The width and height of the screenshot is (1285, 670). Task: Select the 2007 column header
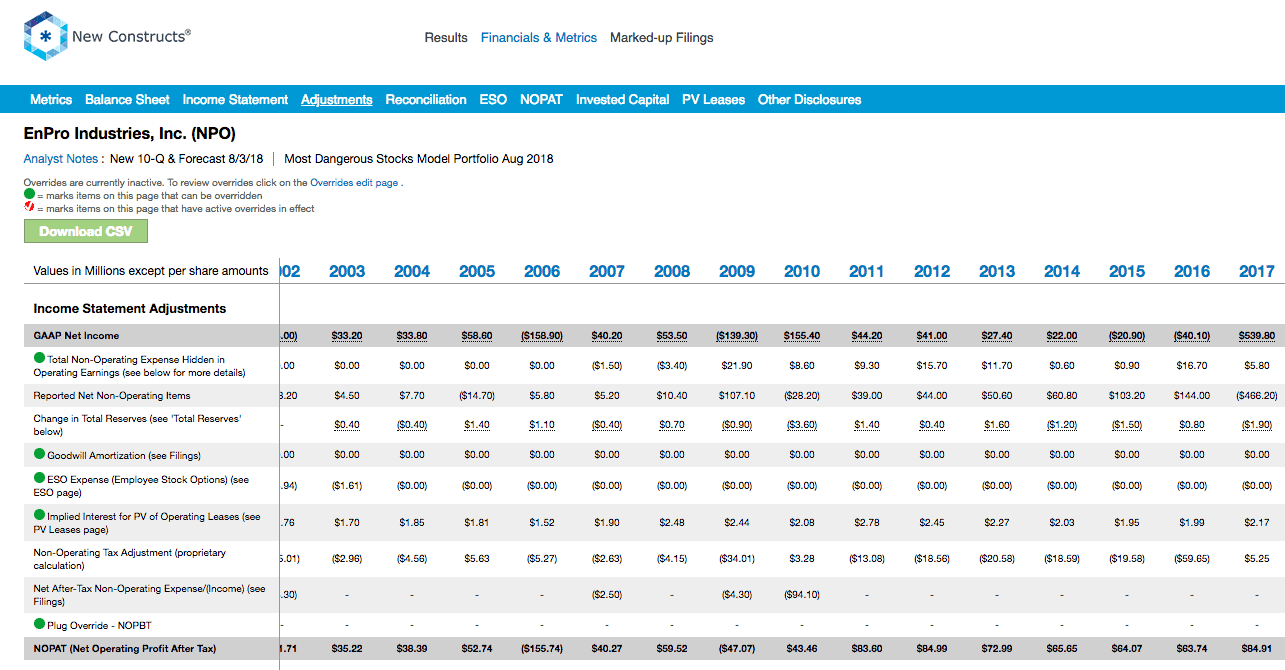click(607, 272)
